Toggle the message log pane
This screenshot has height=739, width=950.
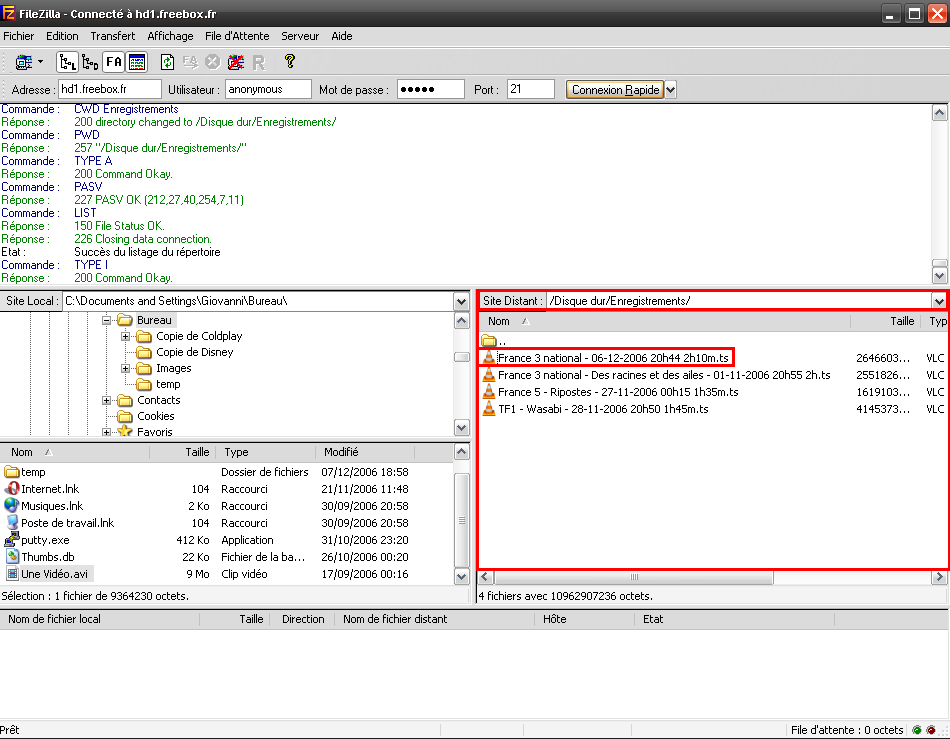137,62
